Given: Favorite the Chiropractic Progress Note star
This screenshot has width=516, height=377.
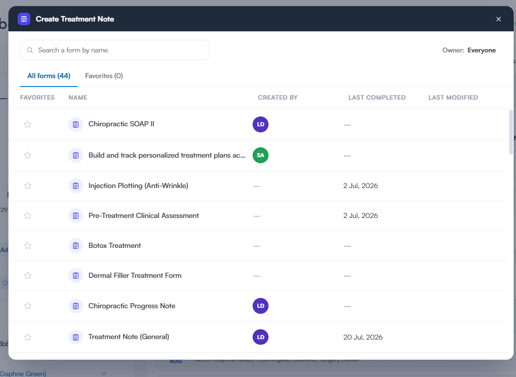Looking at the screenshot, I should pyautogui.click(x=28, y=306).
